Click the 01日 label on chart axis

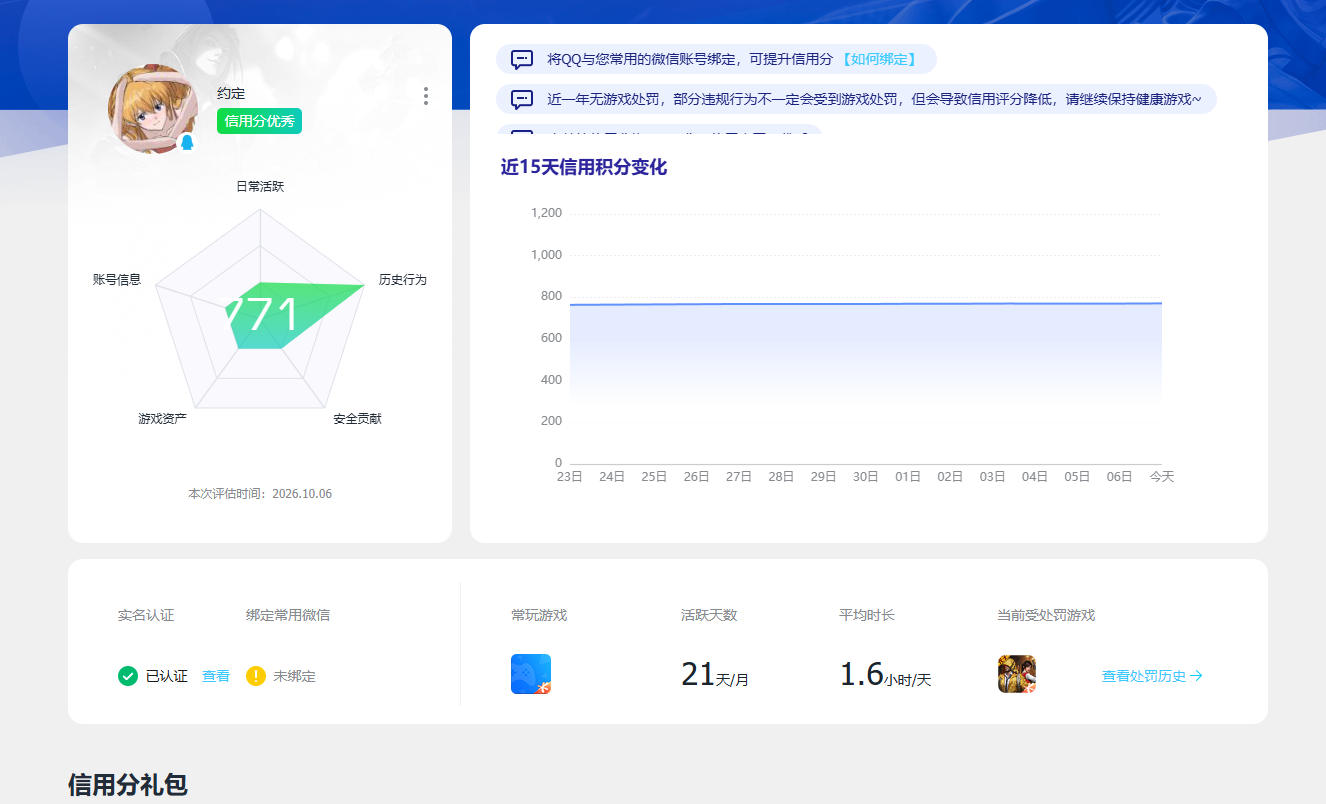(908, 477)
